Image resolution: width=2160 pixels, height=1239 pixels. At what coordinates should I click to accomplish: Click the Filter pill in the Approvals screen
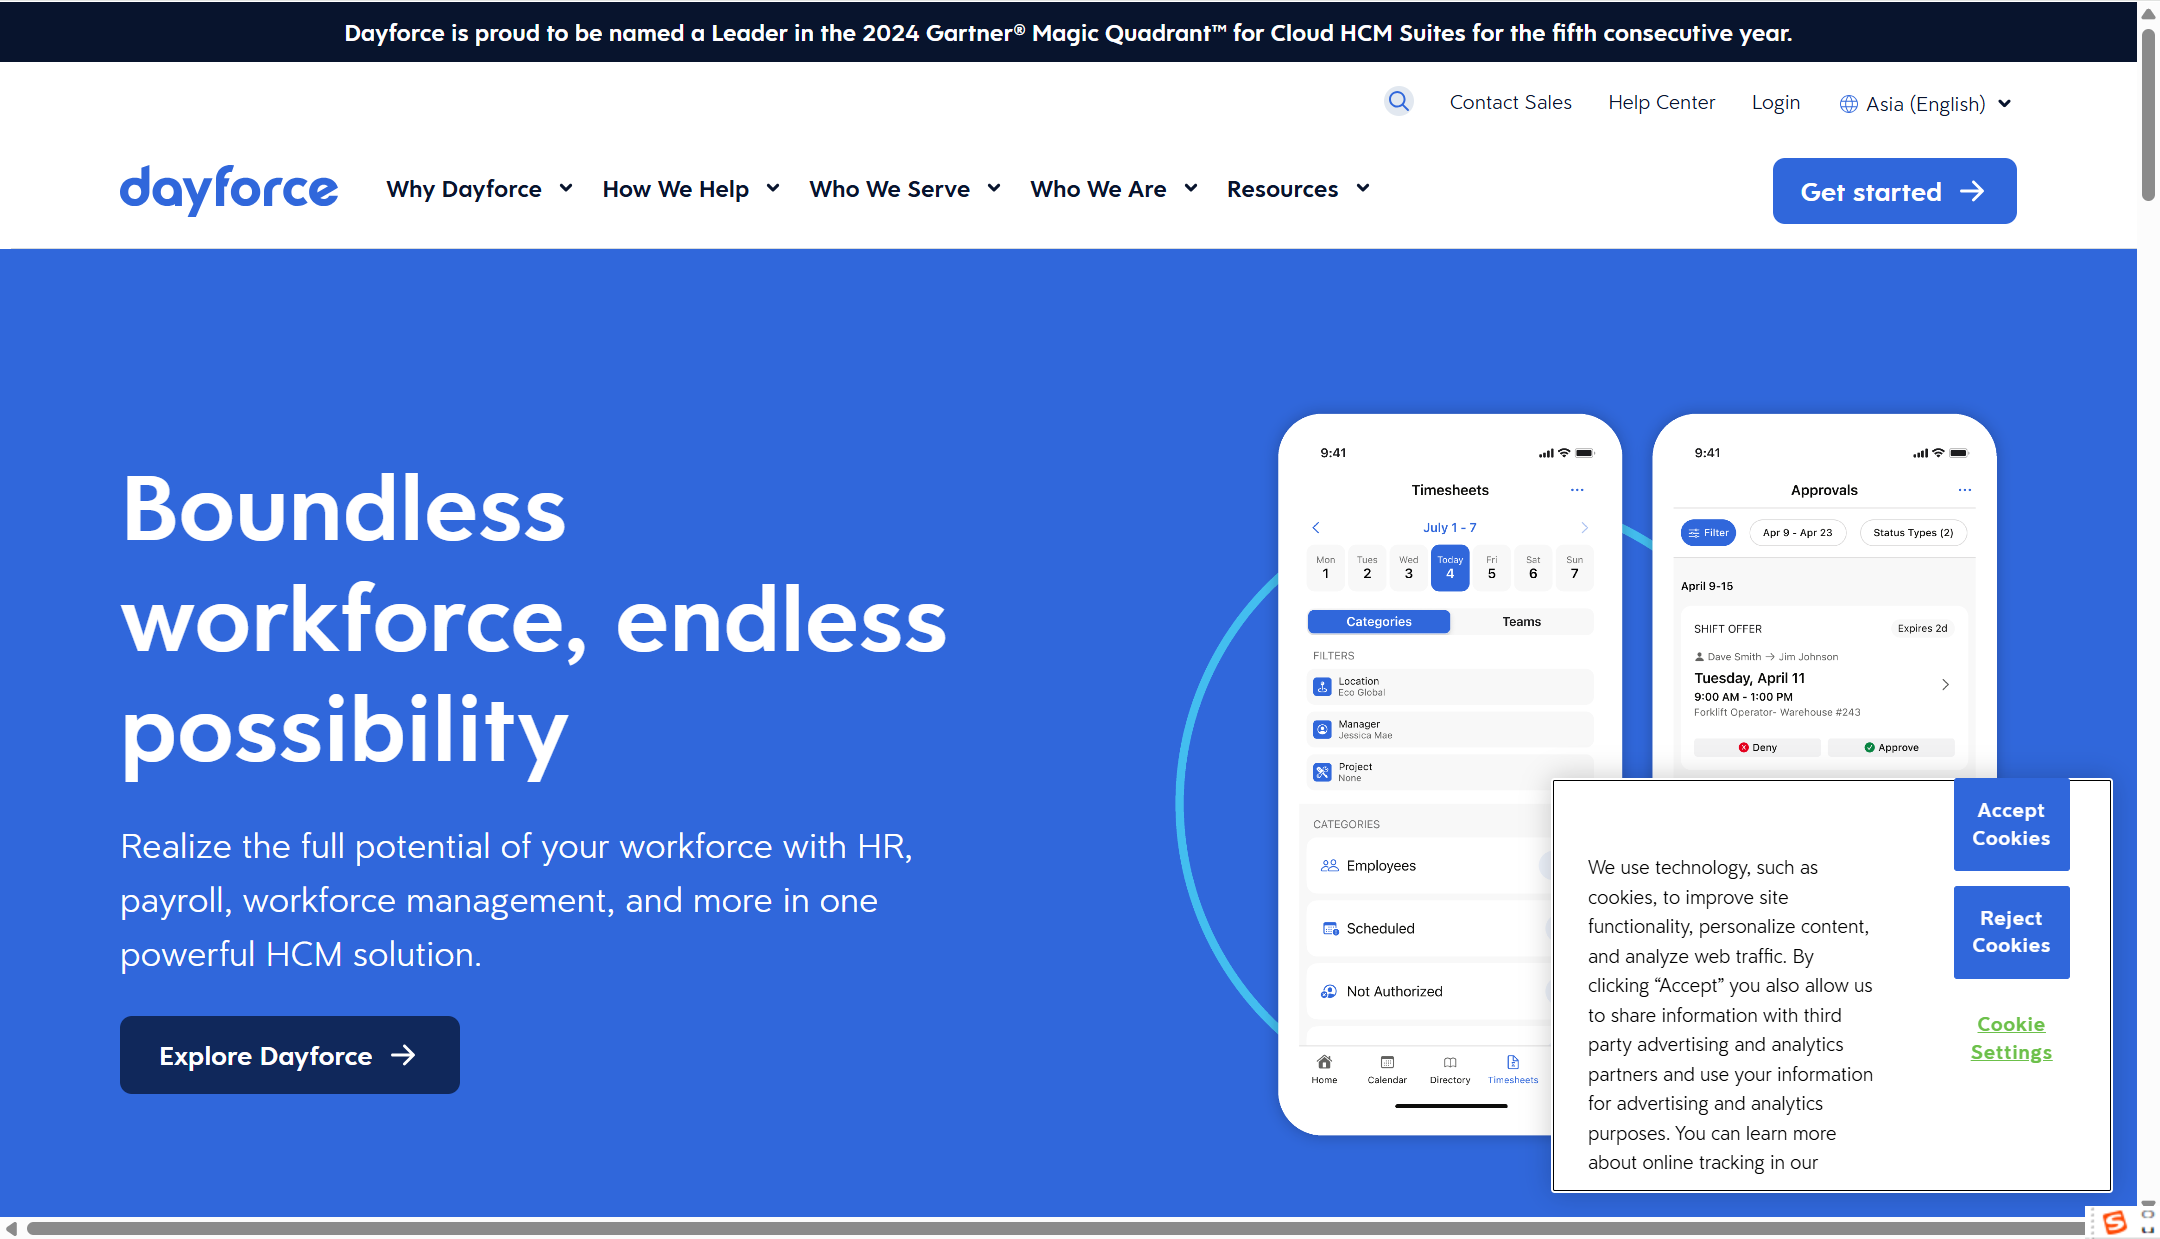[x=1708, y=533]
